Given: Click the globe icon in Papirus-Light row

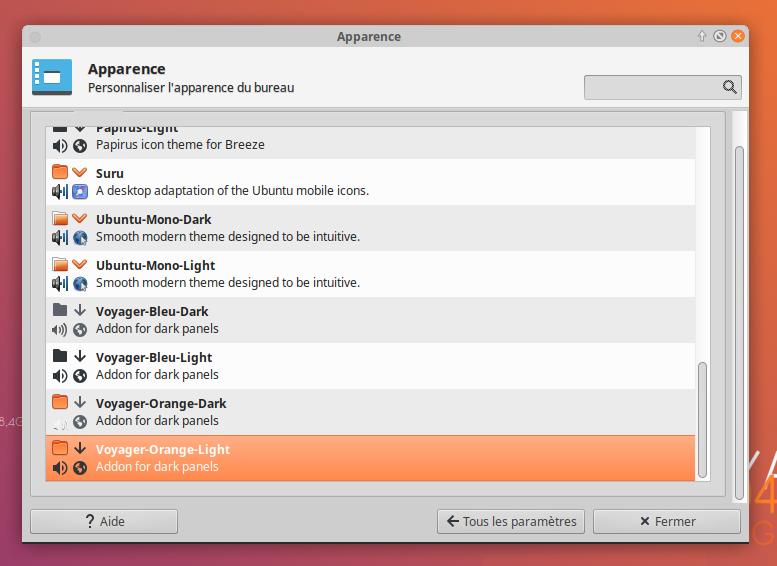Looking at the screenshot, I should coord(80,146).
